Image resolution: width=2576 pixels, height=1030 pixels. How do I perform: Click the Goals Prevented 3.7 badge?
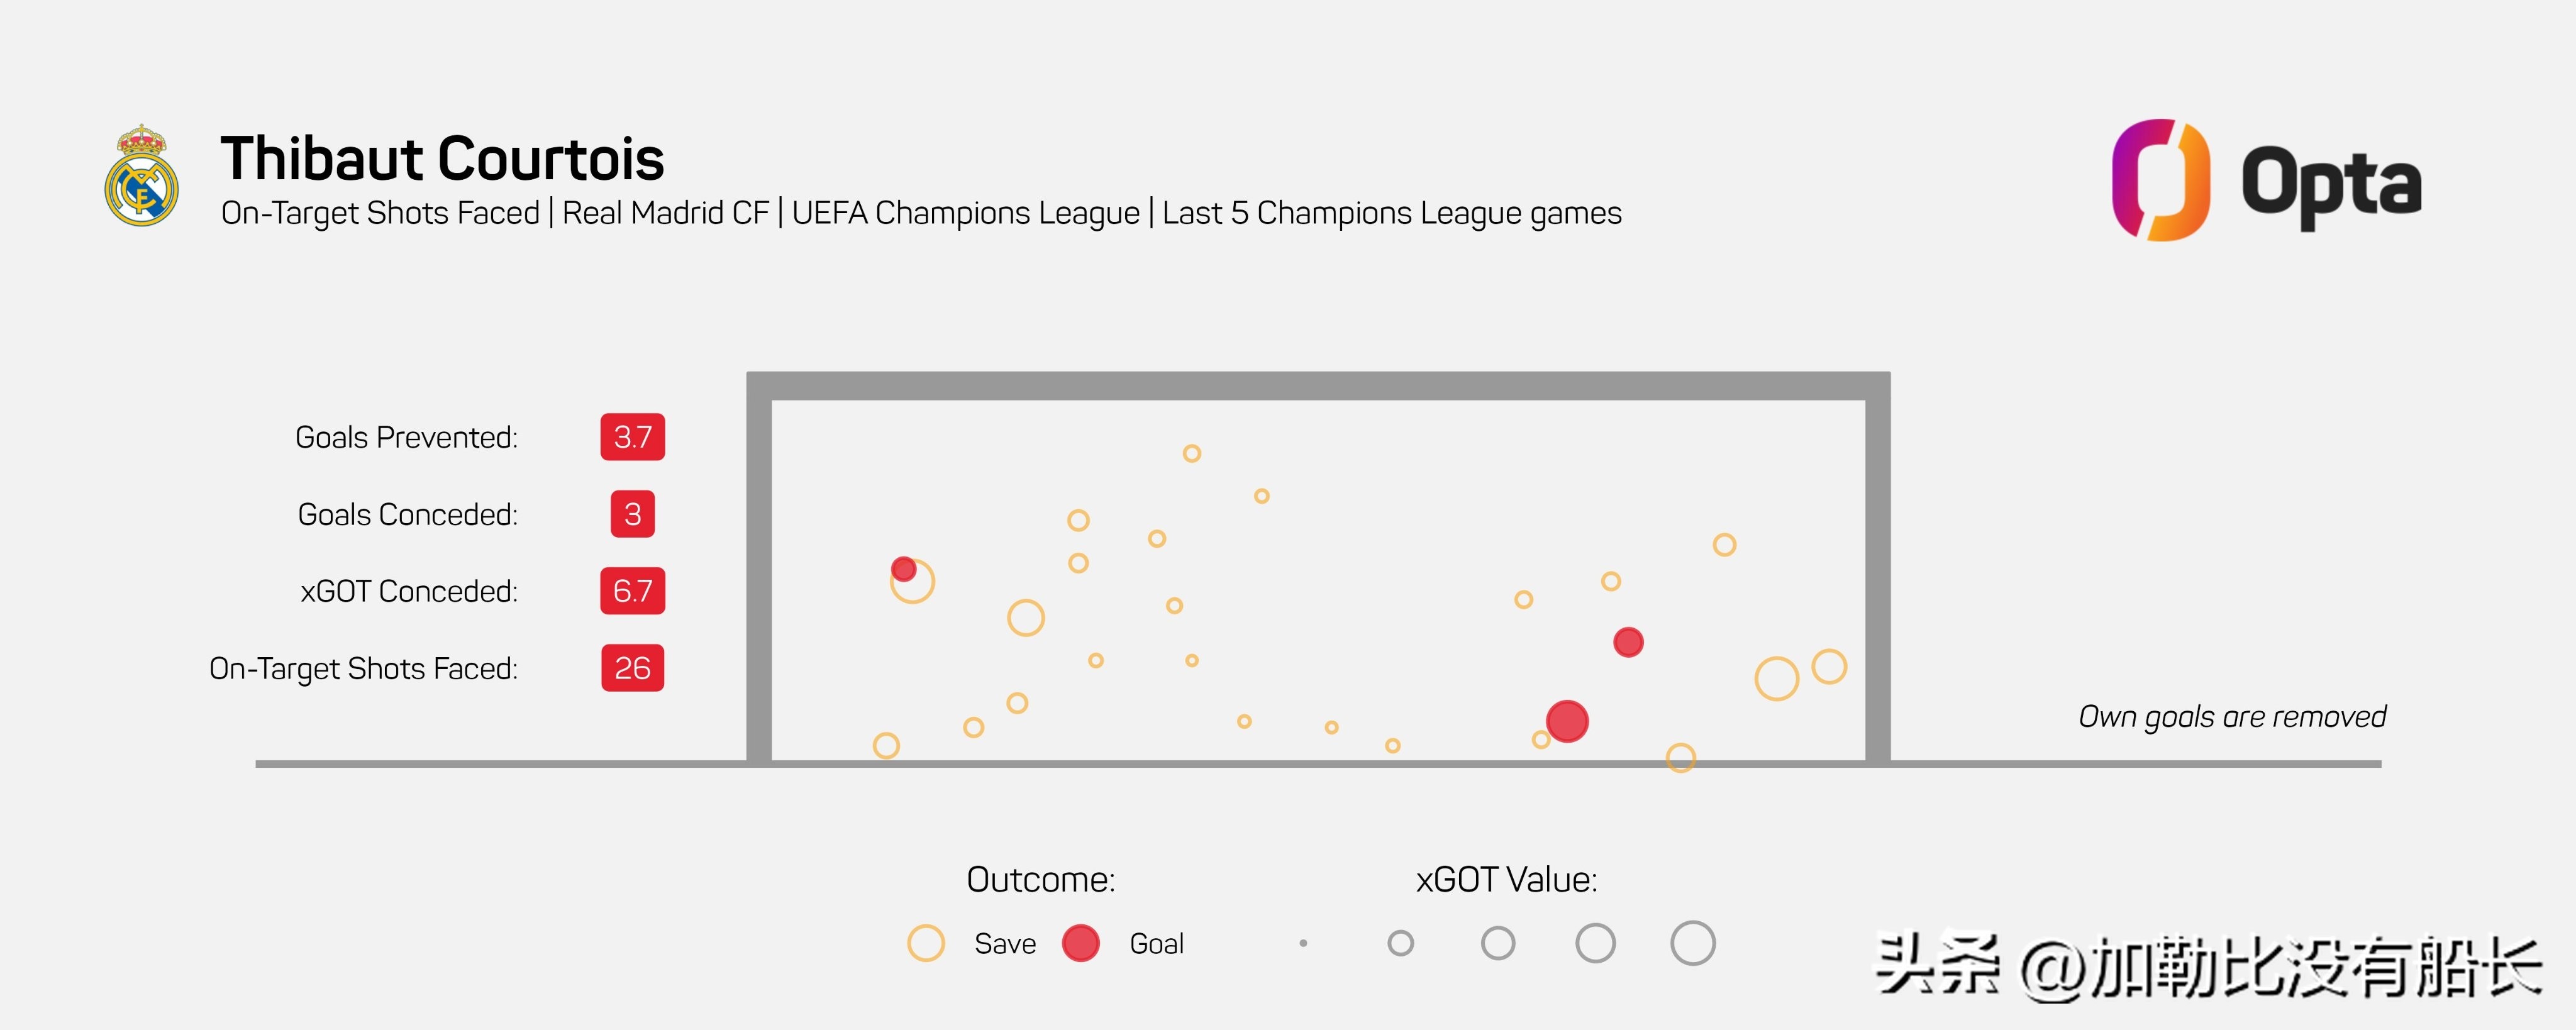tap(632, 437)
